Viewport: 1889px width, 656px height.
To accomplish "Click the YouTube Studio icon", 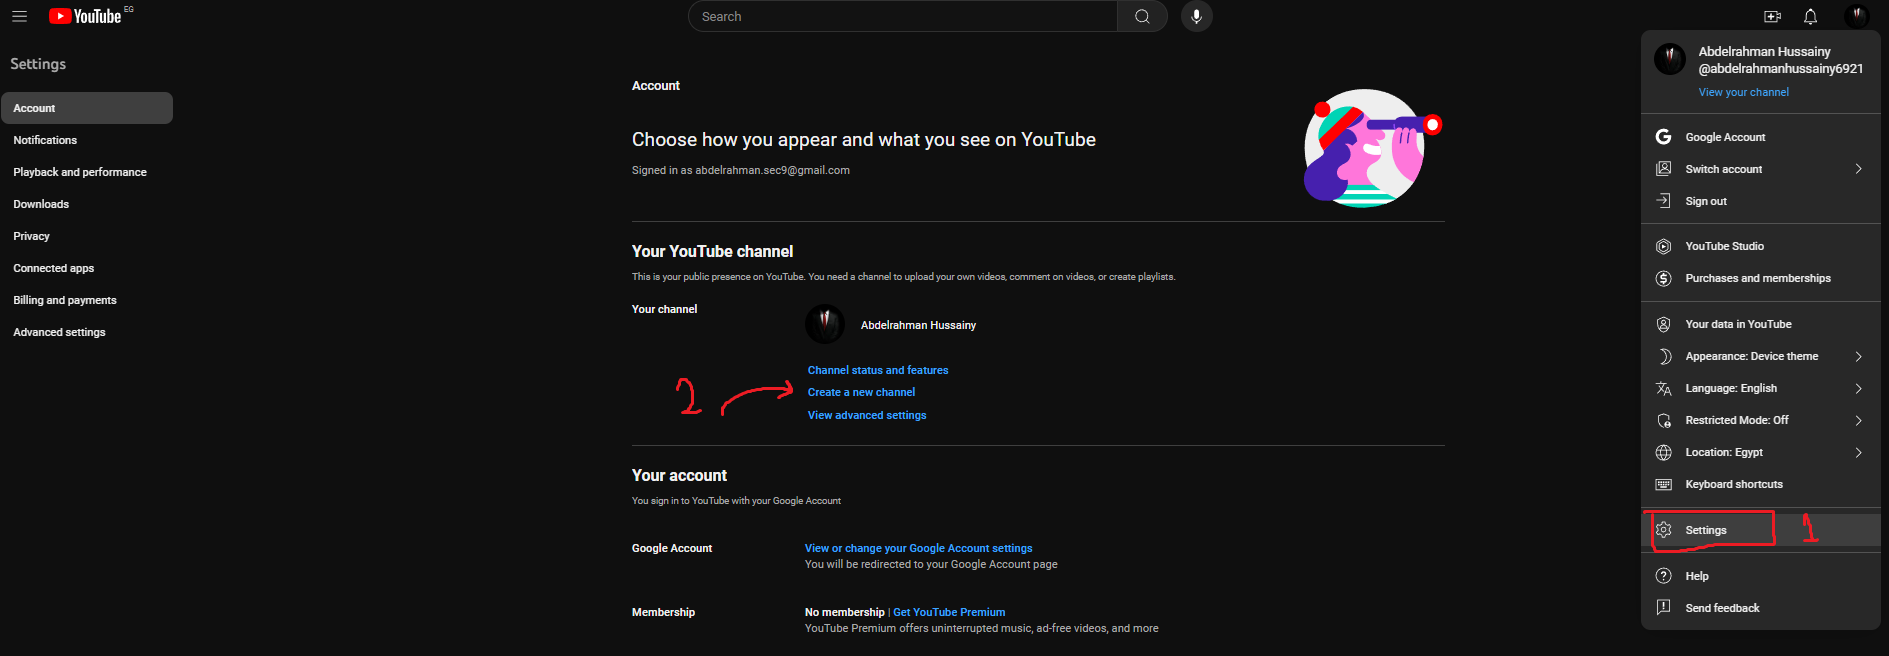I will click(x=1663, y=246).
